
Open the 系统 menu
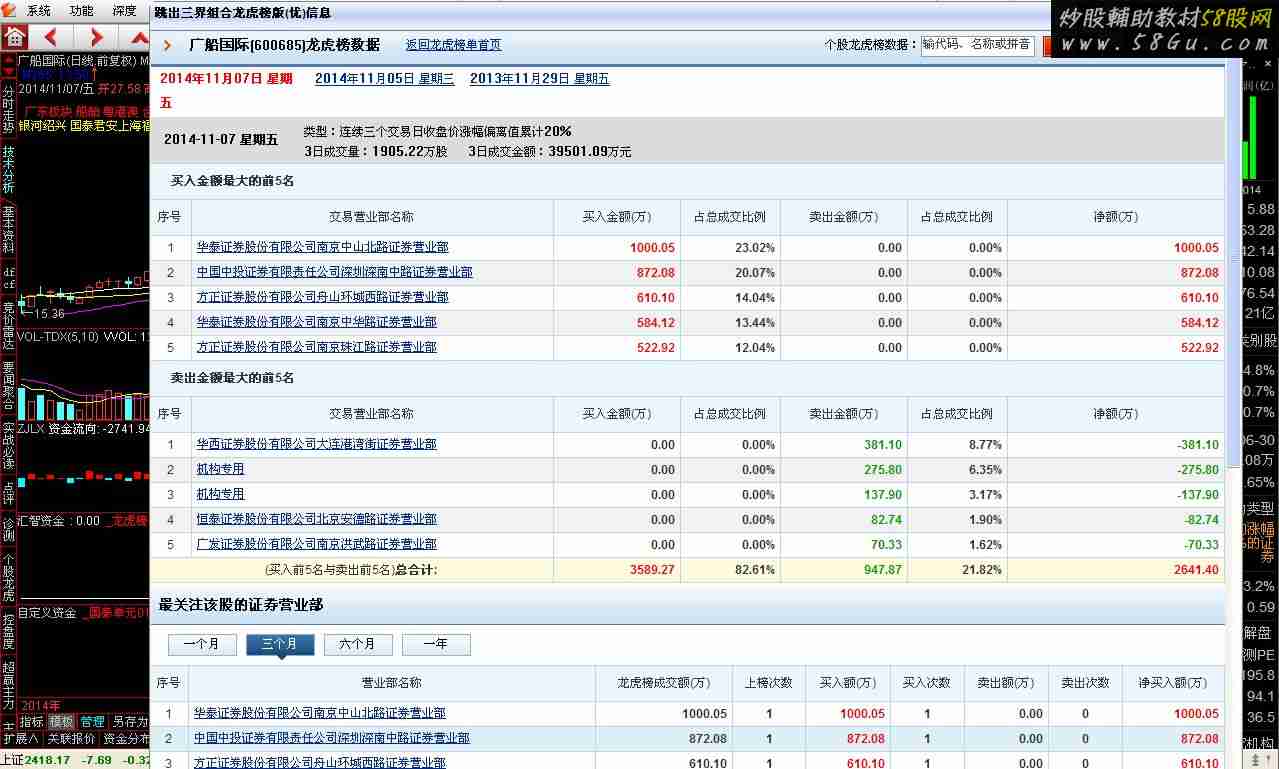point(38,11)
